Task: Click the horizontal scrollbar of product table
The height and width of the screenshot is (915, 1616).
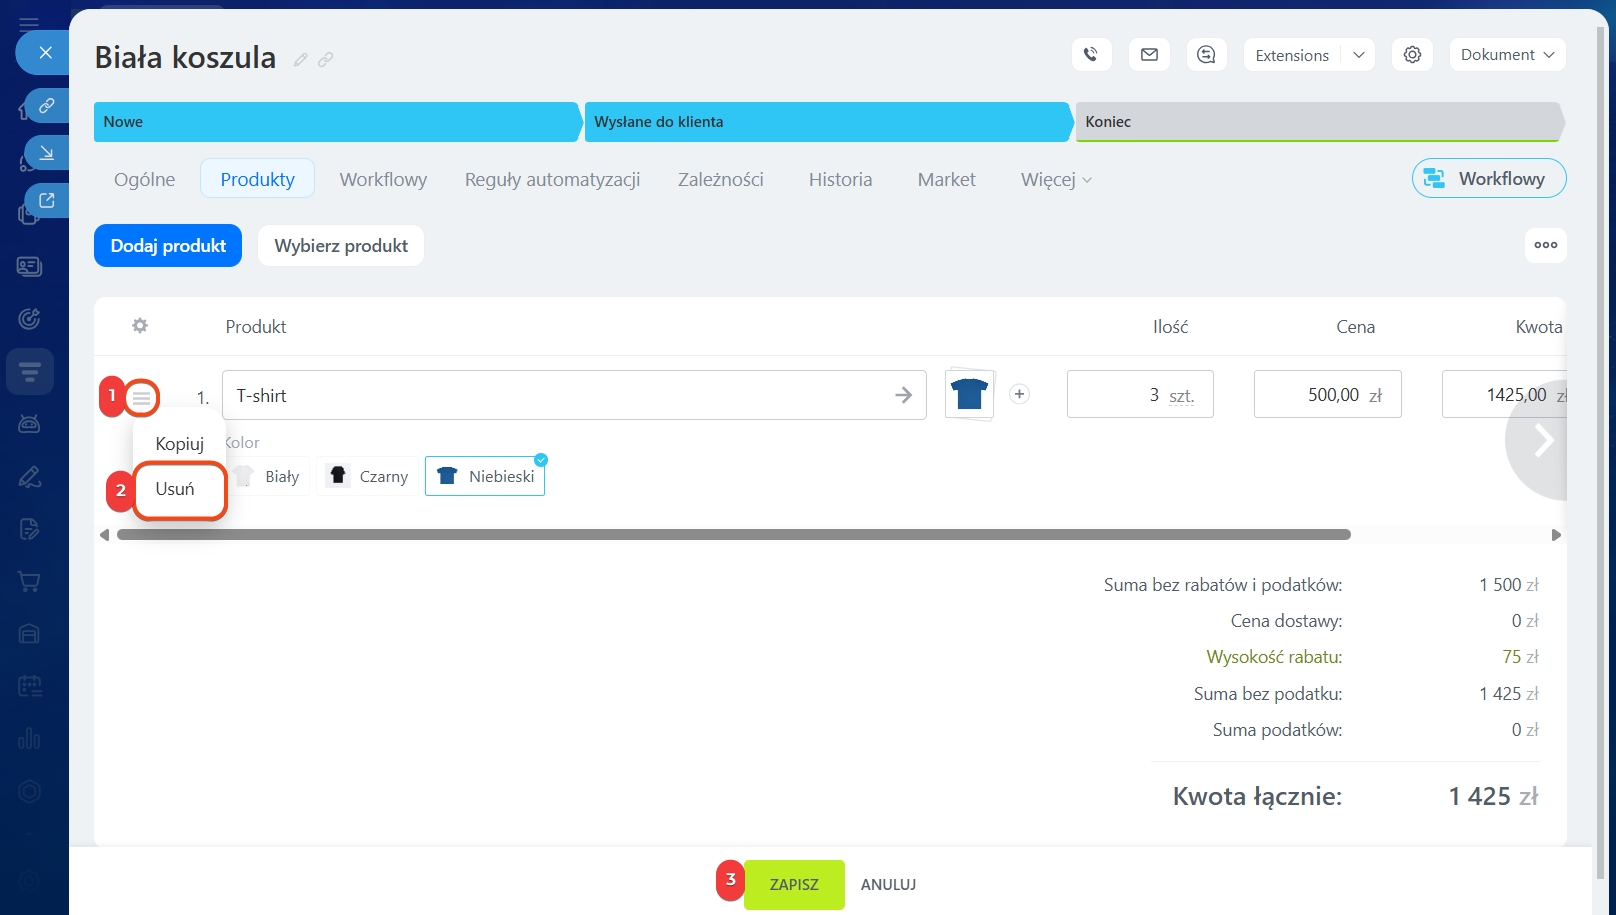Action: [733, 535]
